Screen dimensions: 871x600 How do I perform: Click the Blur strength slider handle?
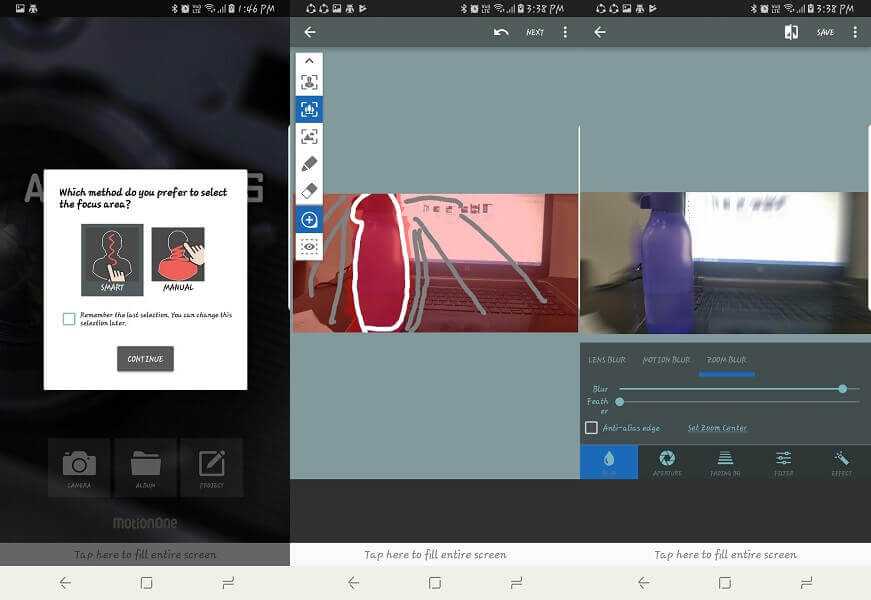(843, 388)
